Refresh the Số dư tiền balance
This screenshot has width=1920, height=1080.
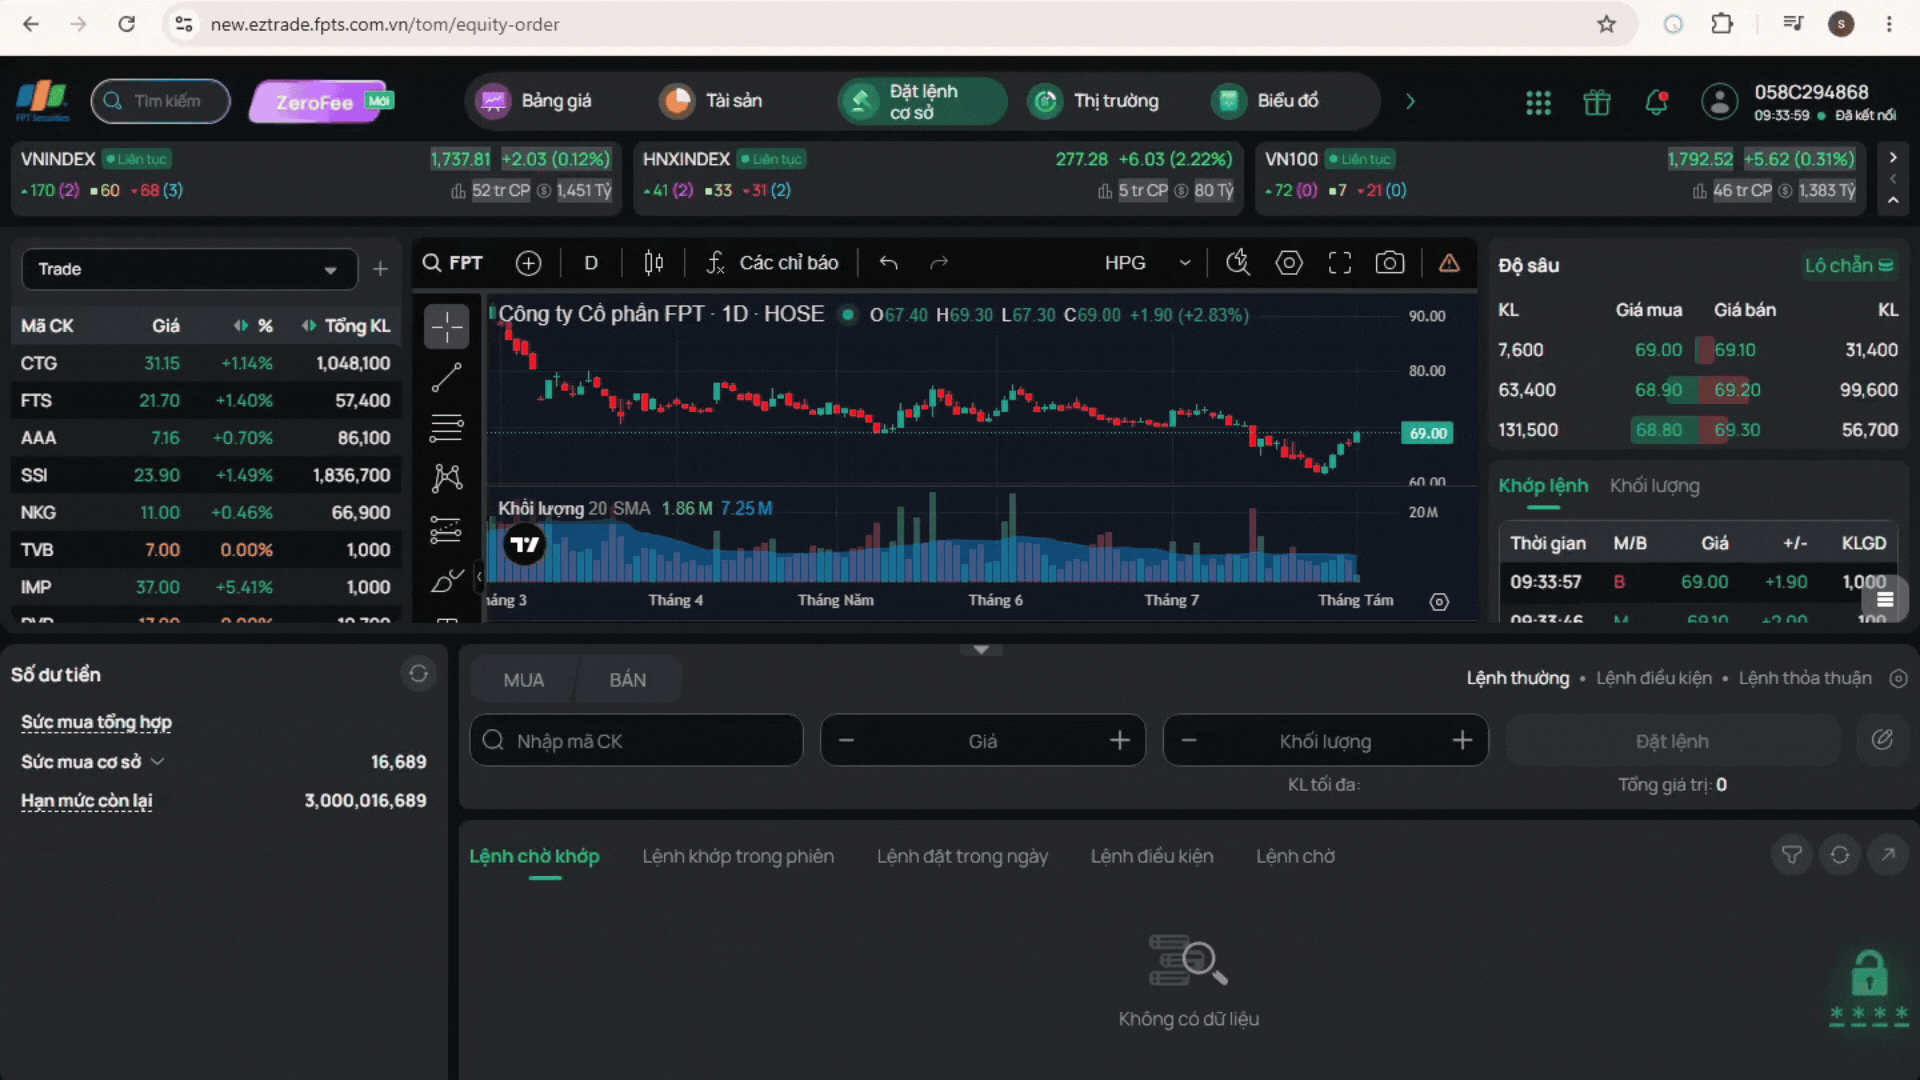point(418,674)
